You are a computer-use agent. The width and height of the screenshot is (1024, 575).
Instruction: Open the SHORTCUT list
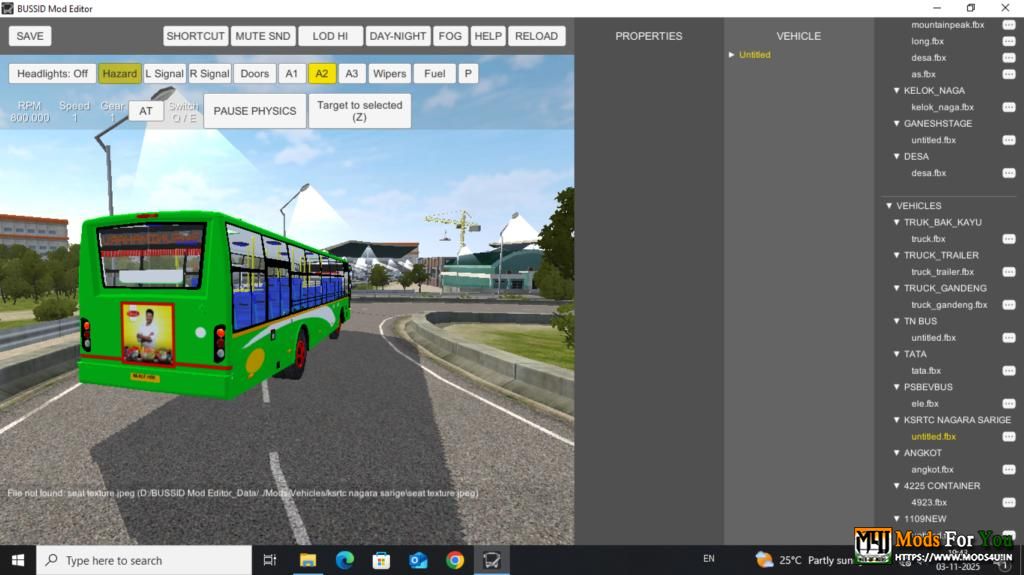tap(195, 36)
